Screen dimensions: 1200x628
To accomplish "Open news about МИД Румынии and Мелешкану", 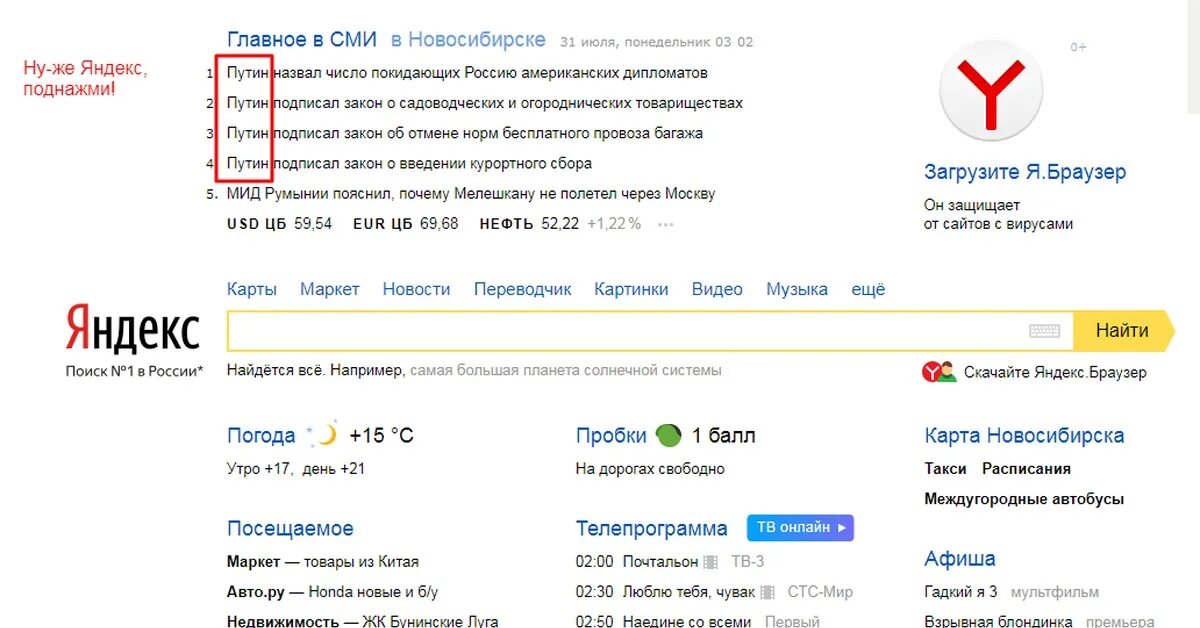I will point(471,194).
